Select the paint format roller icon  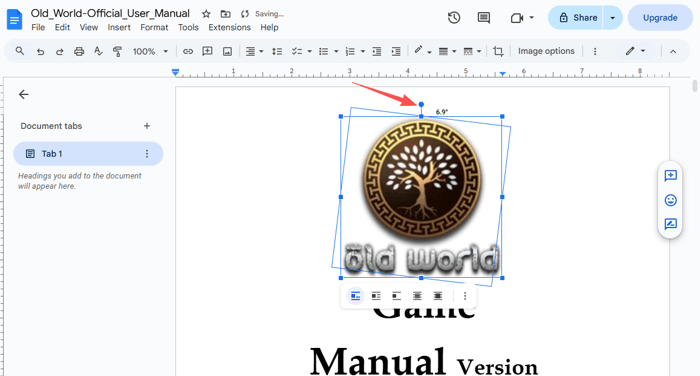click(x=117, y=51)
